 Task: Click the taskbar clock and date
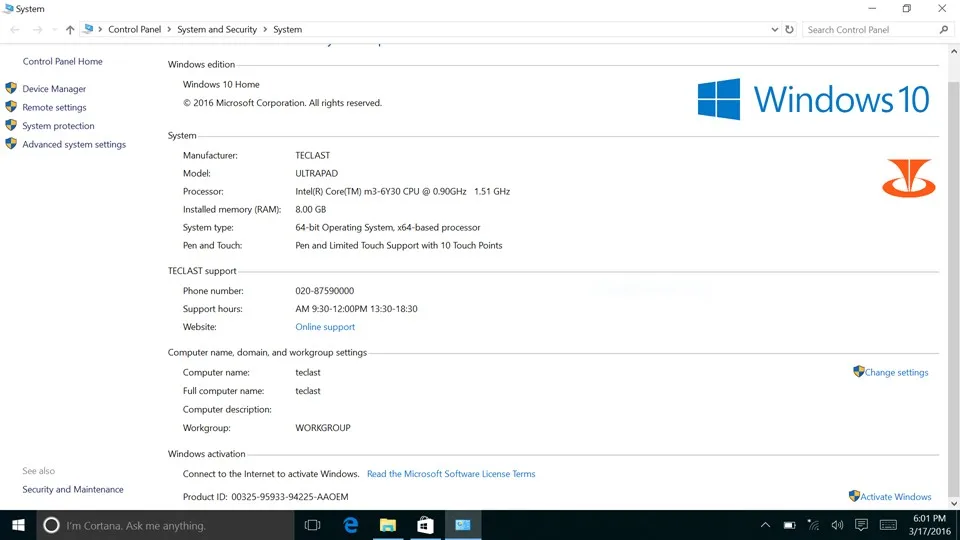click(x=929, y=525)
